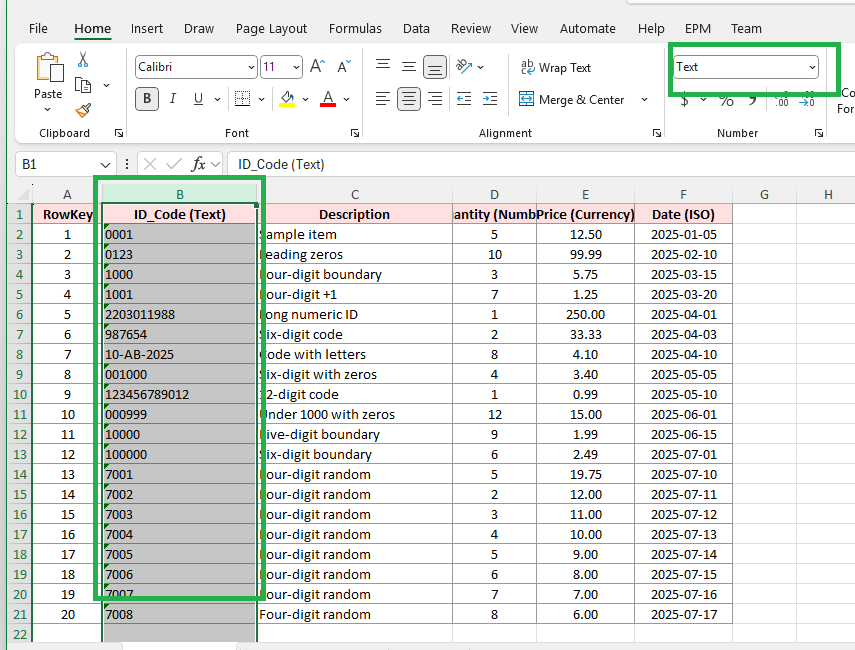
Task: Click the Copy icon
Action: coord(83,84)
